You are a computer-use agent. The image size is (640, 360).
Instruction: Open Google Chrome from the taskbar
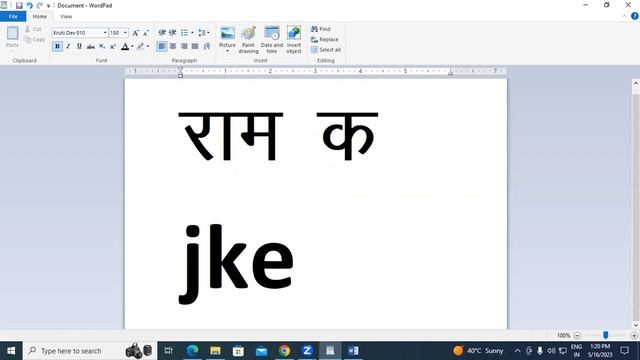click(284, 351)
